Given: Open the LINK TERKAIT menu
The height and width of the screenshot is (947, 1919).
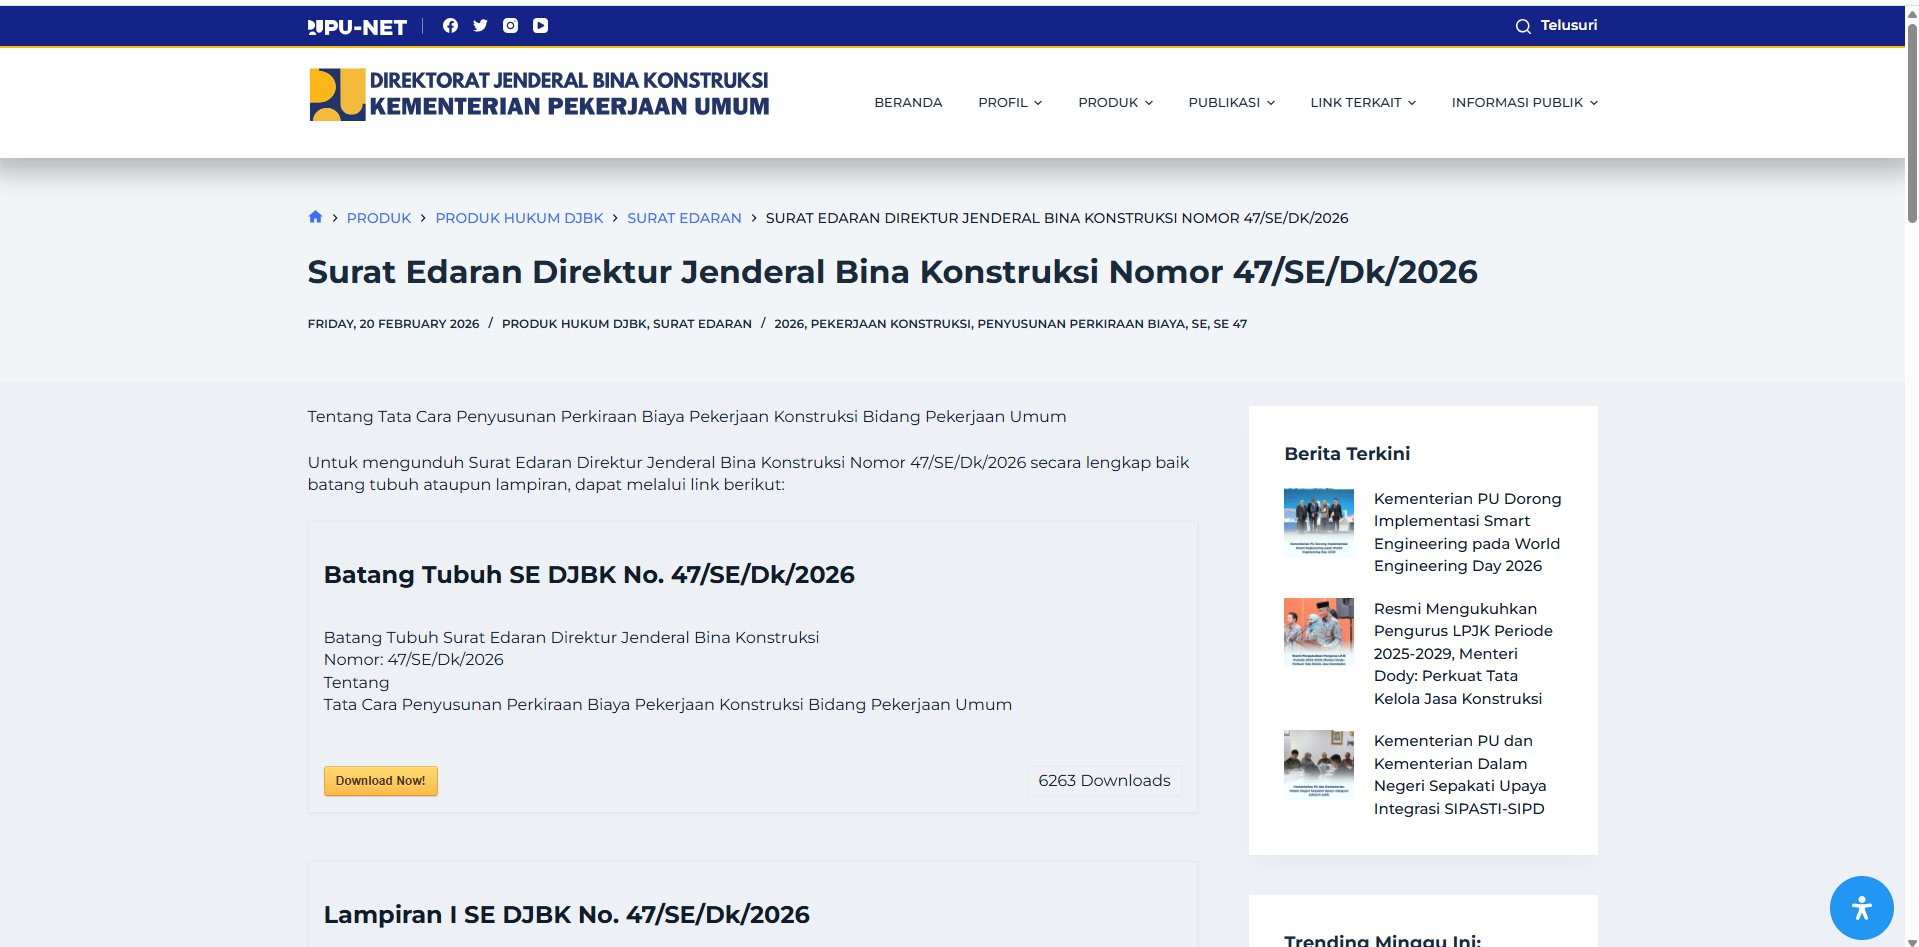Looking at the screenshot, I should [1363, 102].
